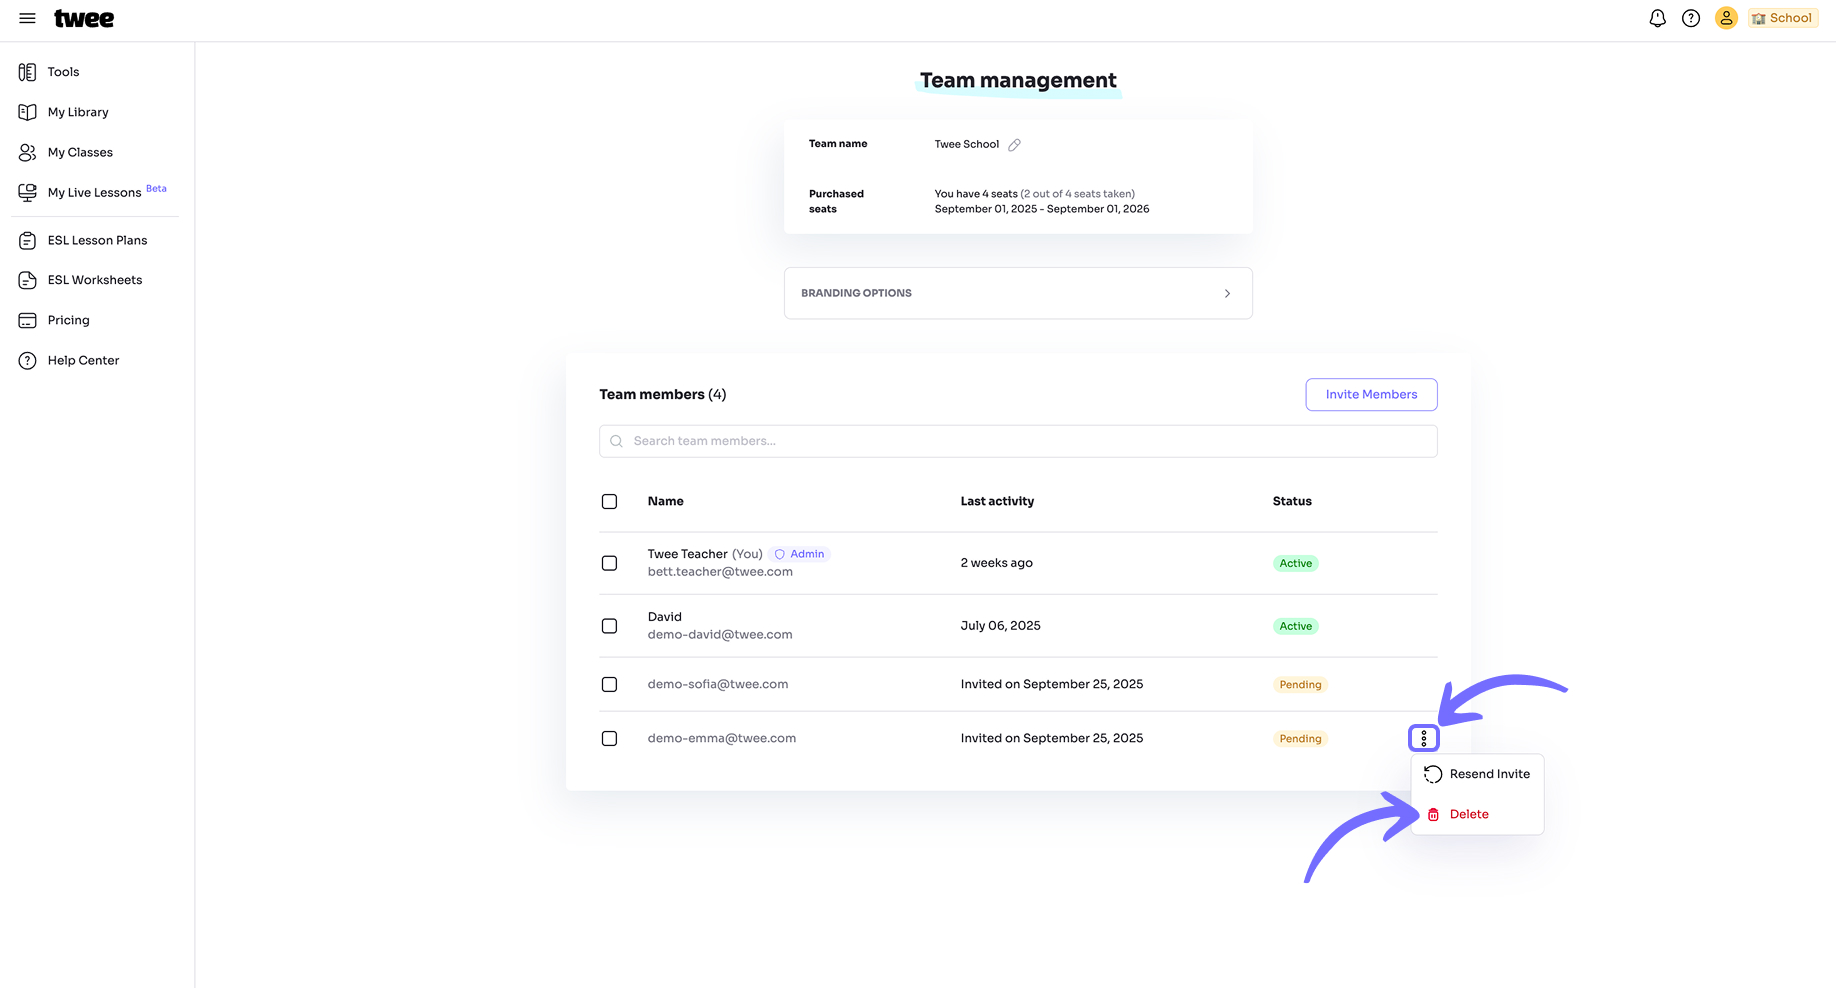Click the Pricing card icon
The image size is (1836, 988).
pos(27,320)
